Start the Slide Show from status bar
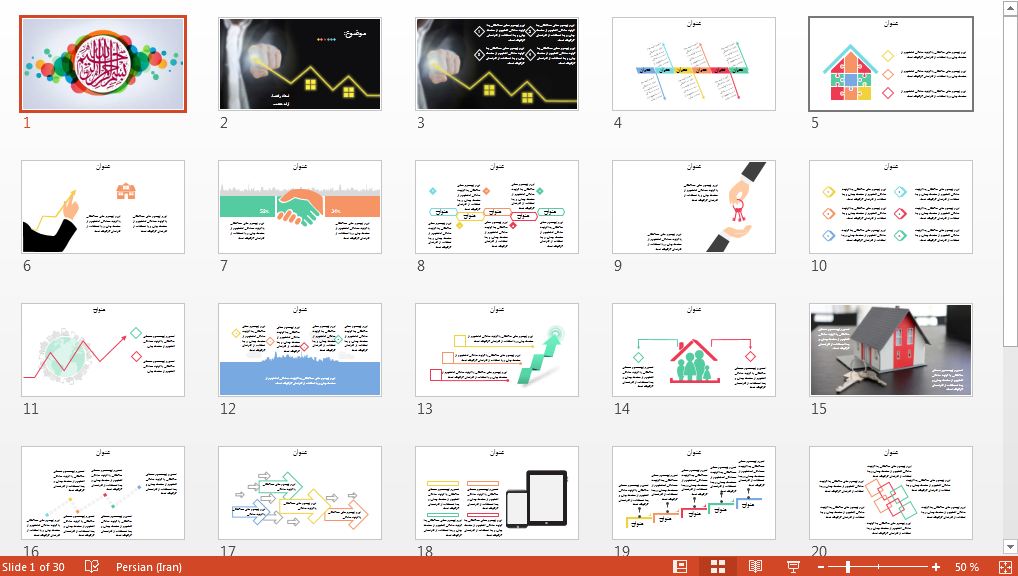Image resolution: width=1018 pixels, height=576 pixels. click(x=793, y=567)
